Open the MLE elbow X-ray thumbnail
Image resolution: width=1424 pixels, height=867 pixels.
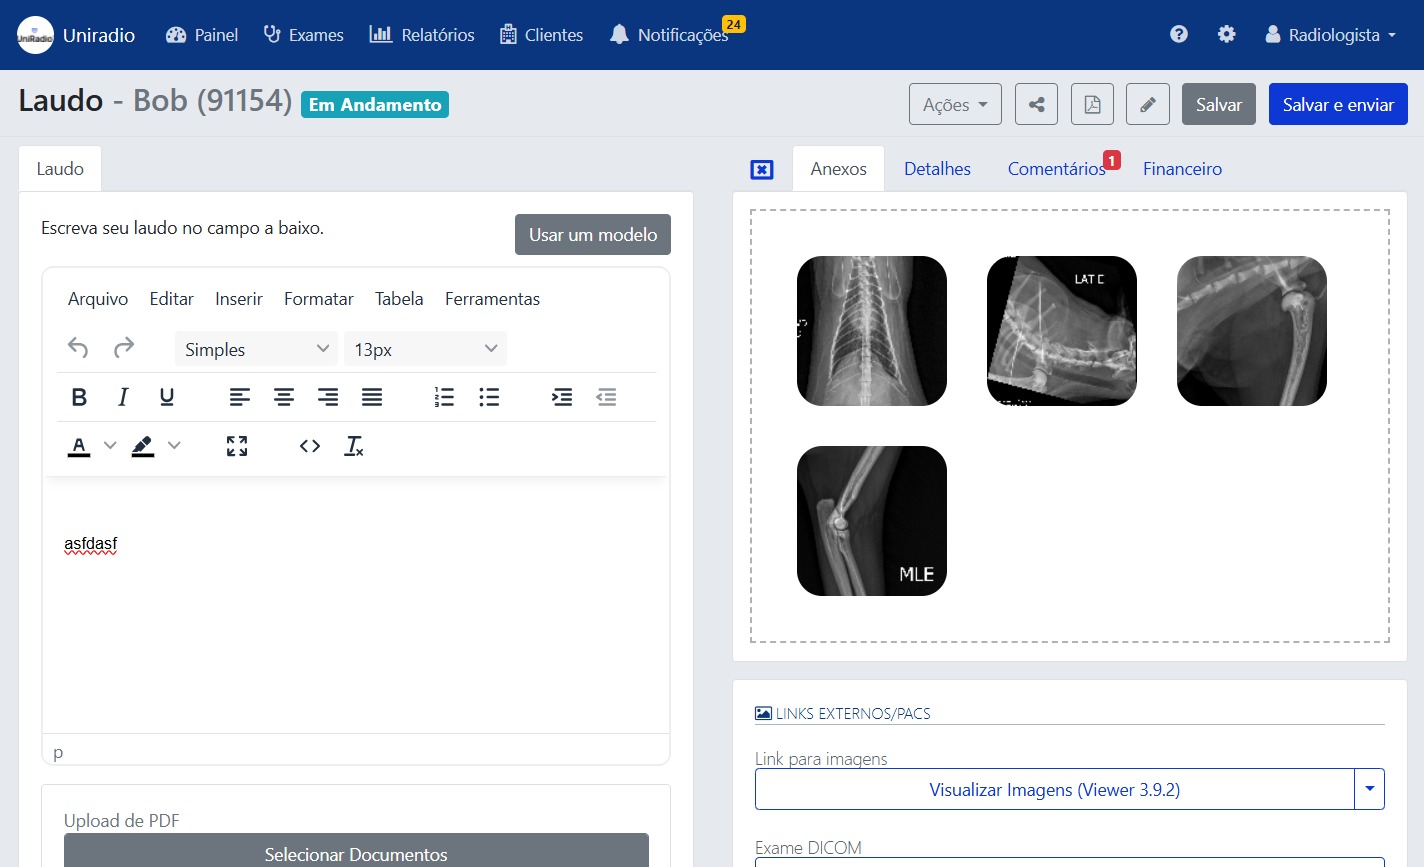point(870,520)
